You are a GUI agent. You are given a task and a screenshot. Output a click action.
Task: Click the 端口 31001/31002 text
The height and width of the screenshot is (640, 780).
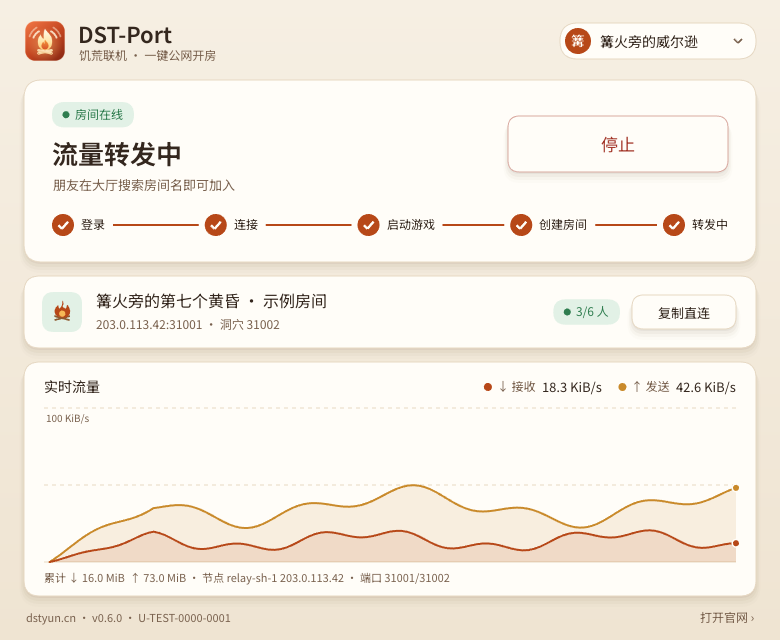(405, 578)
